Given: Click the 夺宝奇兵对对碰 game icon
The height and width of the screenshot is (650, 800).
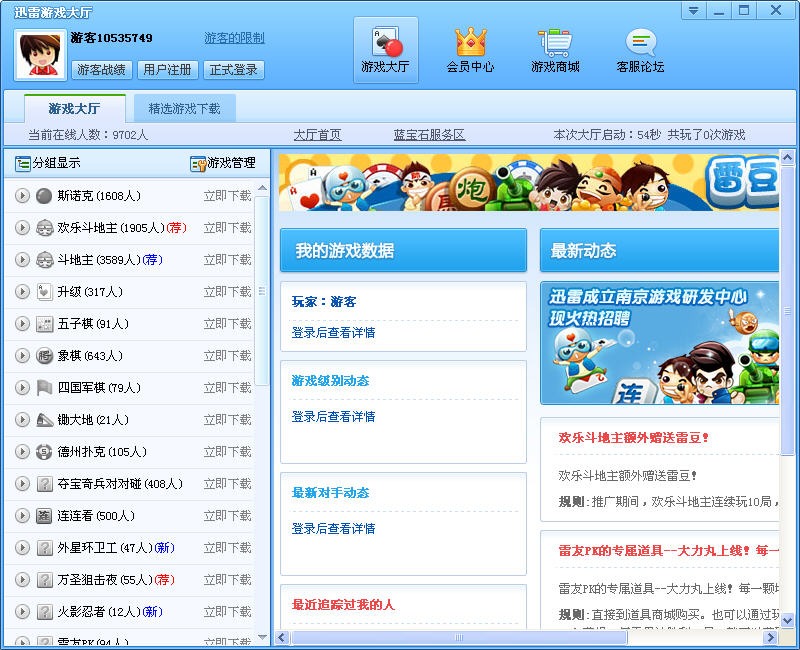Looking at the screenshot, I should pyautogui.click(x=44, y=484).
